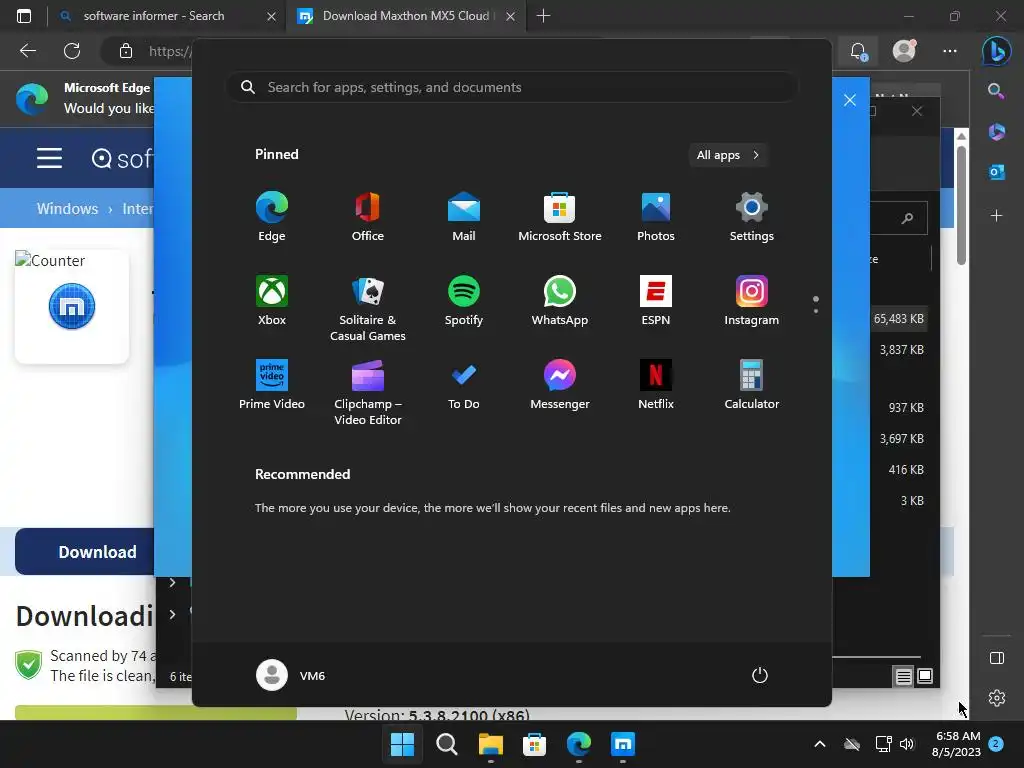This screenshot has height=768, width=1024.
Task: Open Edge from pinned apps
Action: point(272,217)
